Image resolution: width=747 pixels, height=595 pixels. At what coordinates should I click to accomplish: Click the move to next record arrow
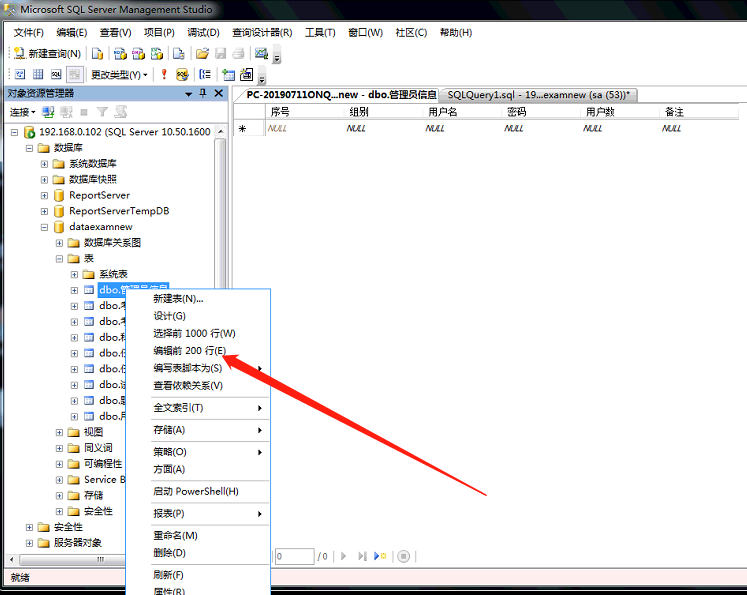(x=343, y=556)
